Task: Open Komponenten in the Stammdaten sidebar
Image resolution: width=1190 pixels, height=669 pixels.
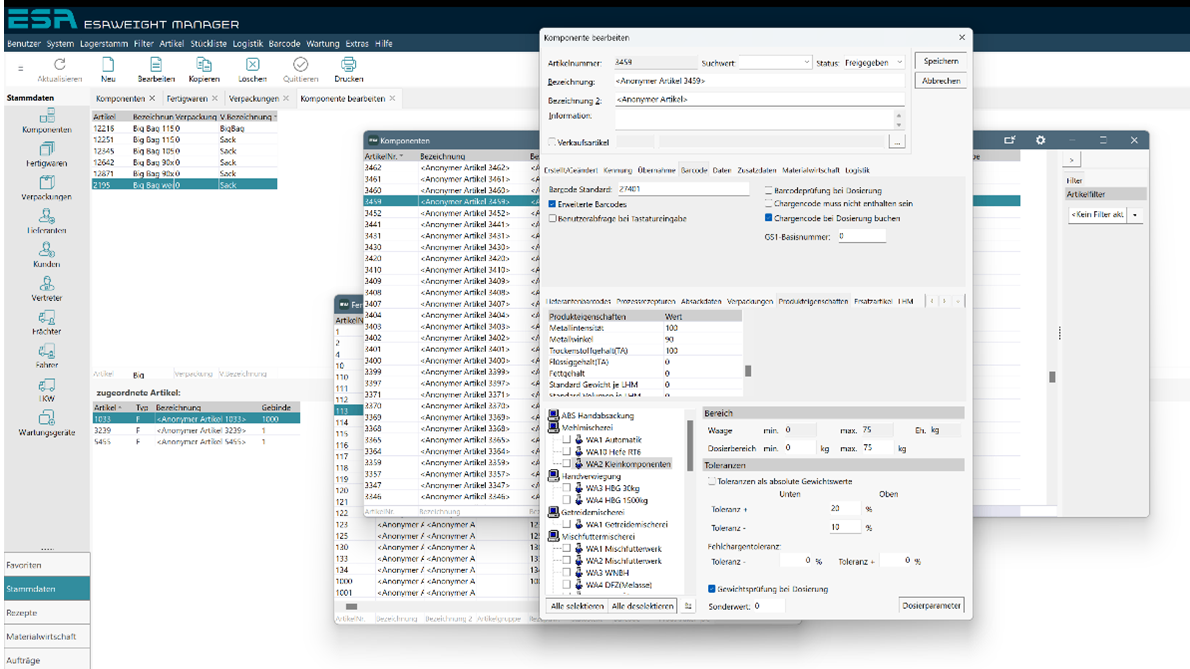Action: coord(47,117)
